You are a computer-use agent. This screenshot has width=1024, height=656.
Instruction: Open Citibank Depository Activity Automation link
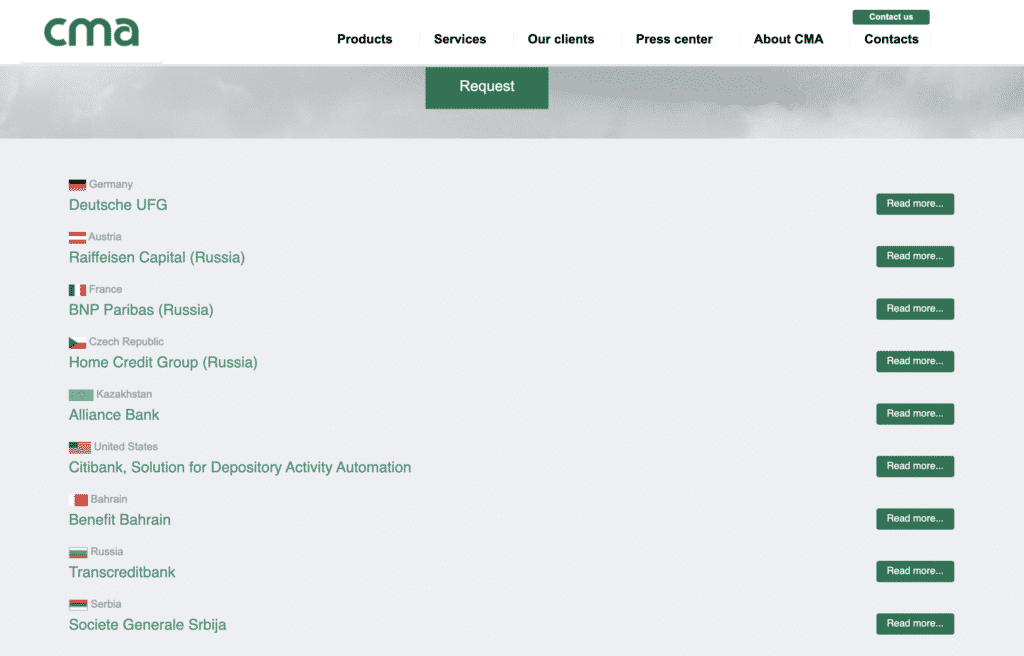click(x=240, y=467)
